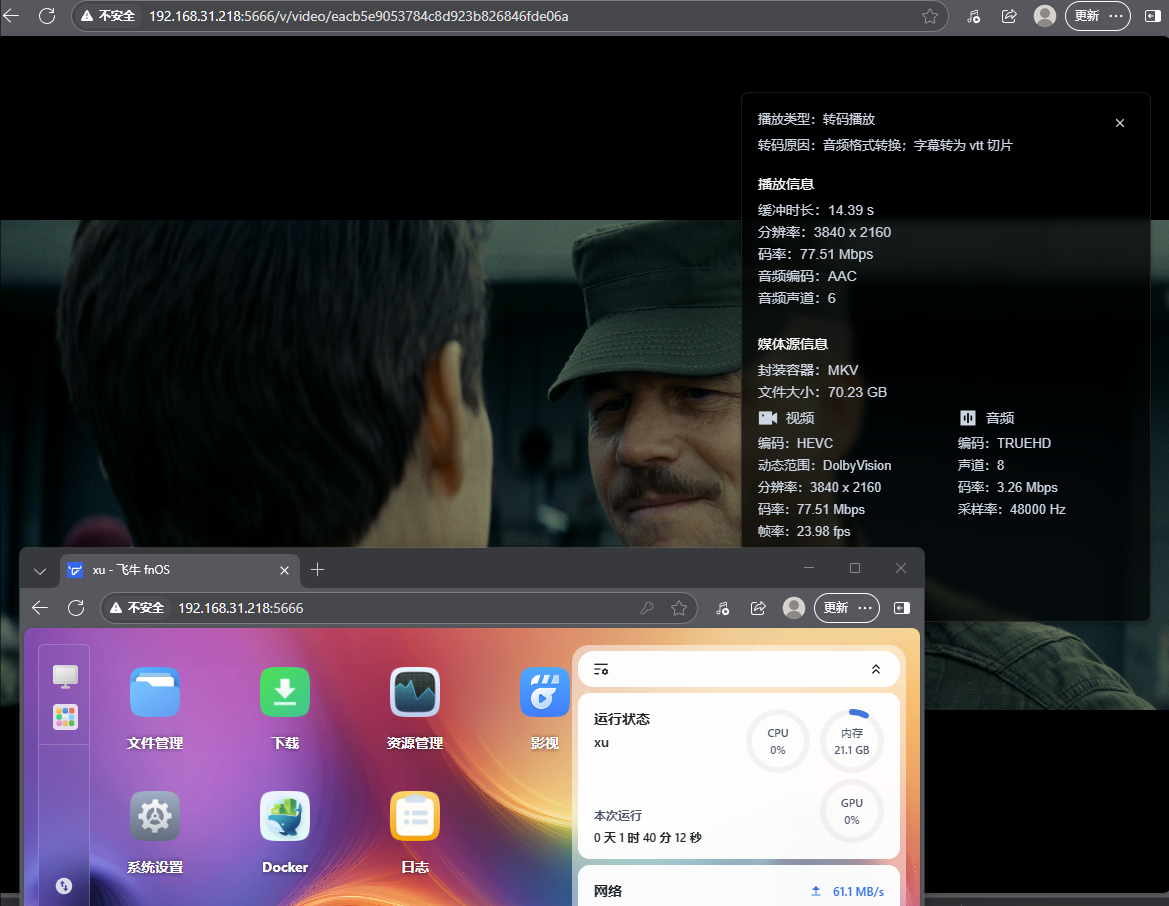Click the 更新 button in the video window
Viewport: 1169px width, 906px height.
[x=1098, y=16]
